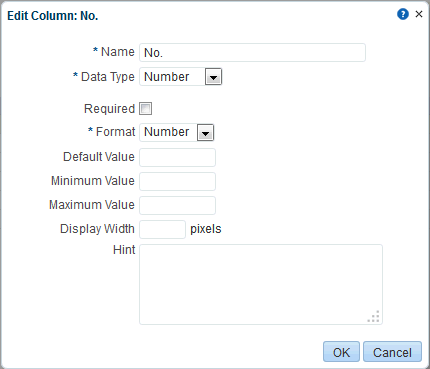Image resolution: width=430 pixels, height=369 pixels.
Task: Focus the Minimum Value field
Action: [x=177, y=181]
